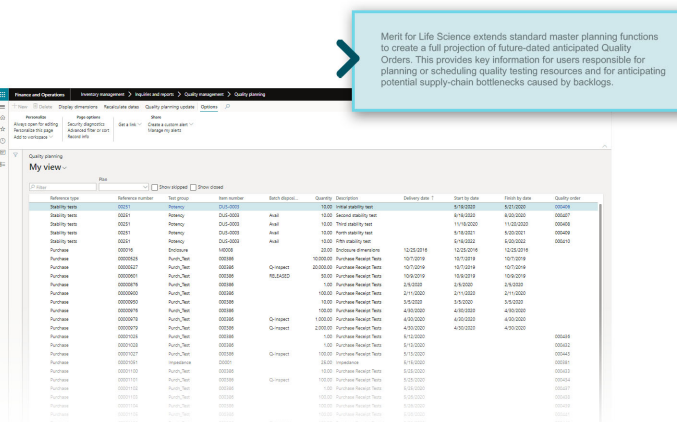The height and width of the screenshot is (422, 677).
Task: Open Recent clock icon in sidebar
Action: pos(3,141)
